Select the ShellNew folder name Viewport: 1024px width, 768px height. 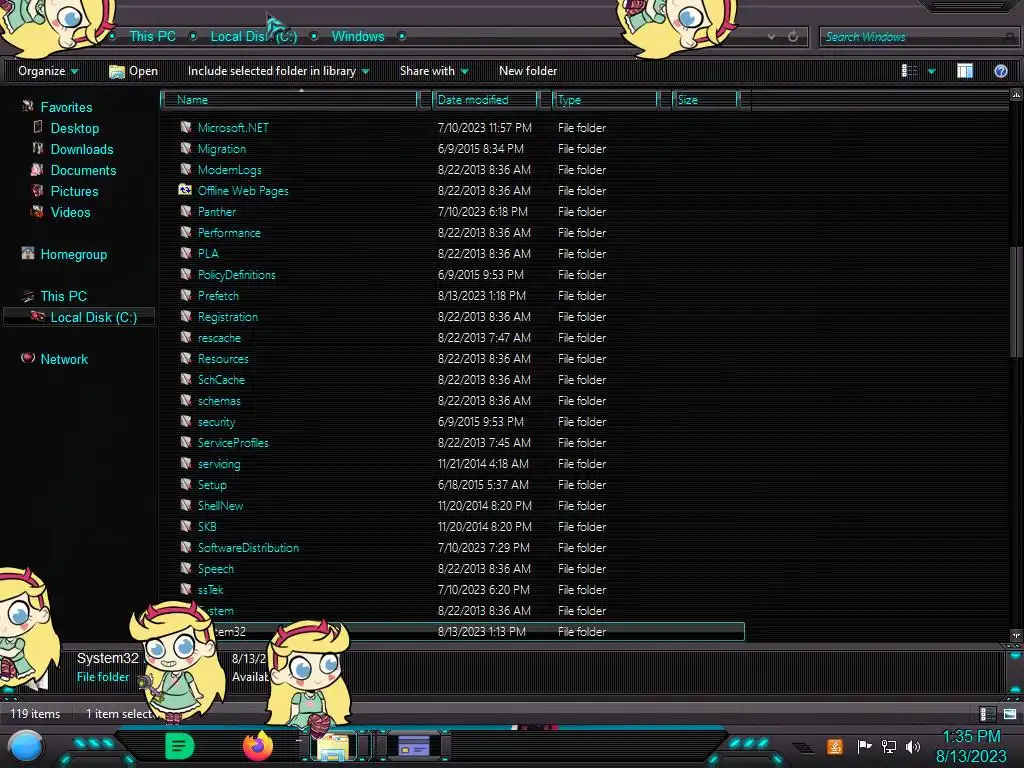220,505
